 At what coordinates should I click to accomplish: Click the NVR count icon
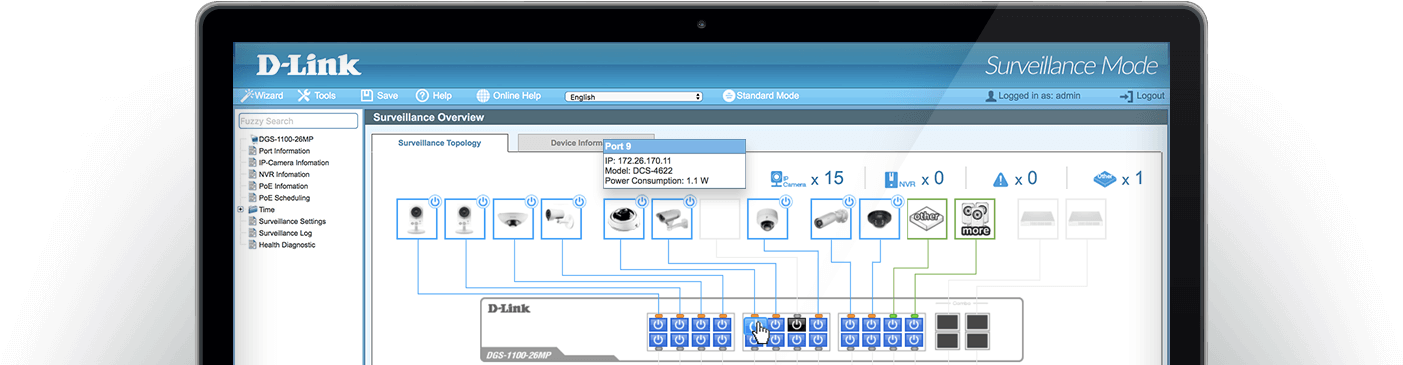[899, 180]
